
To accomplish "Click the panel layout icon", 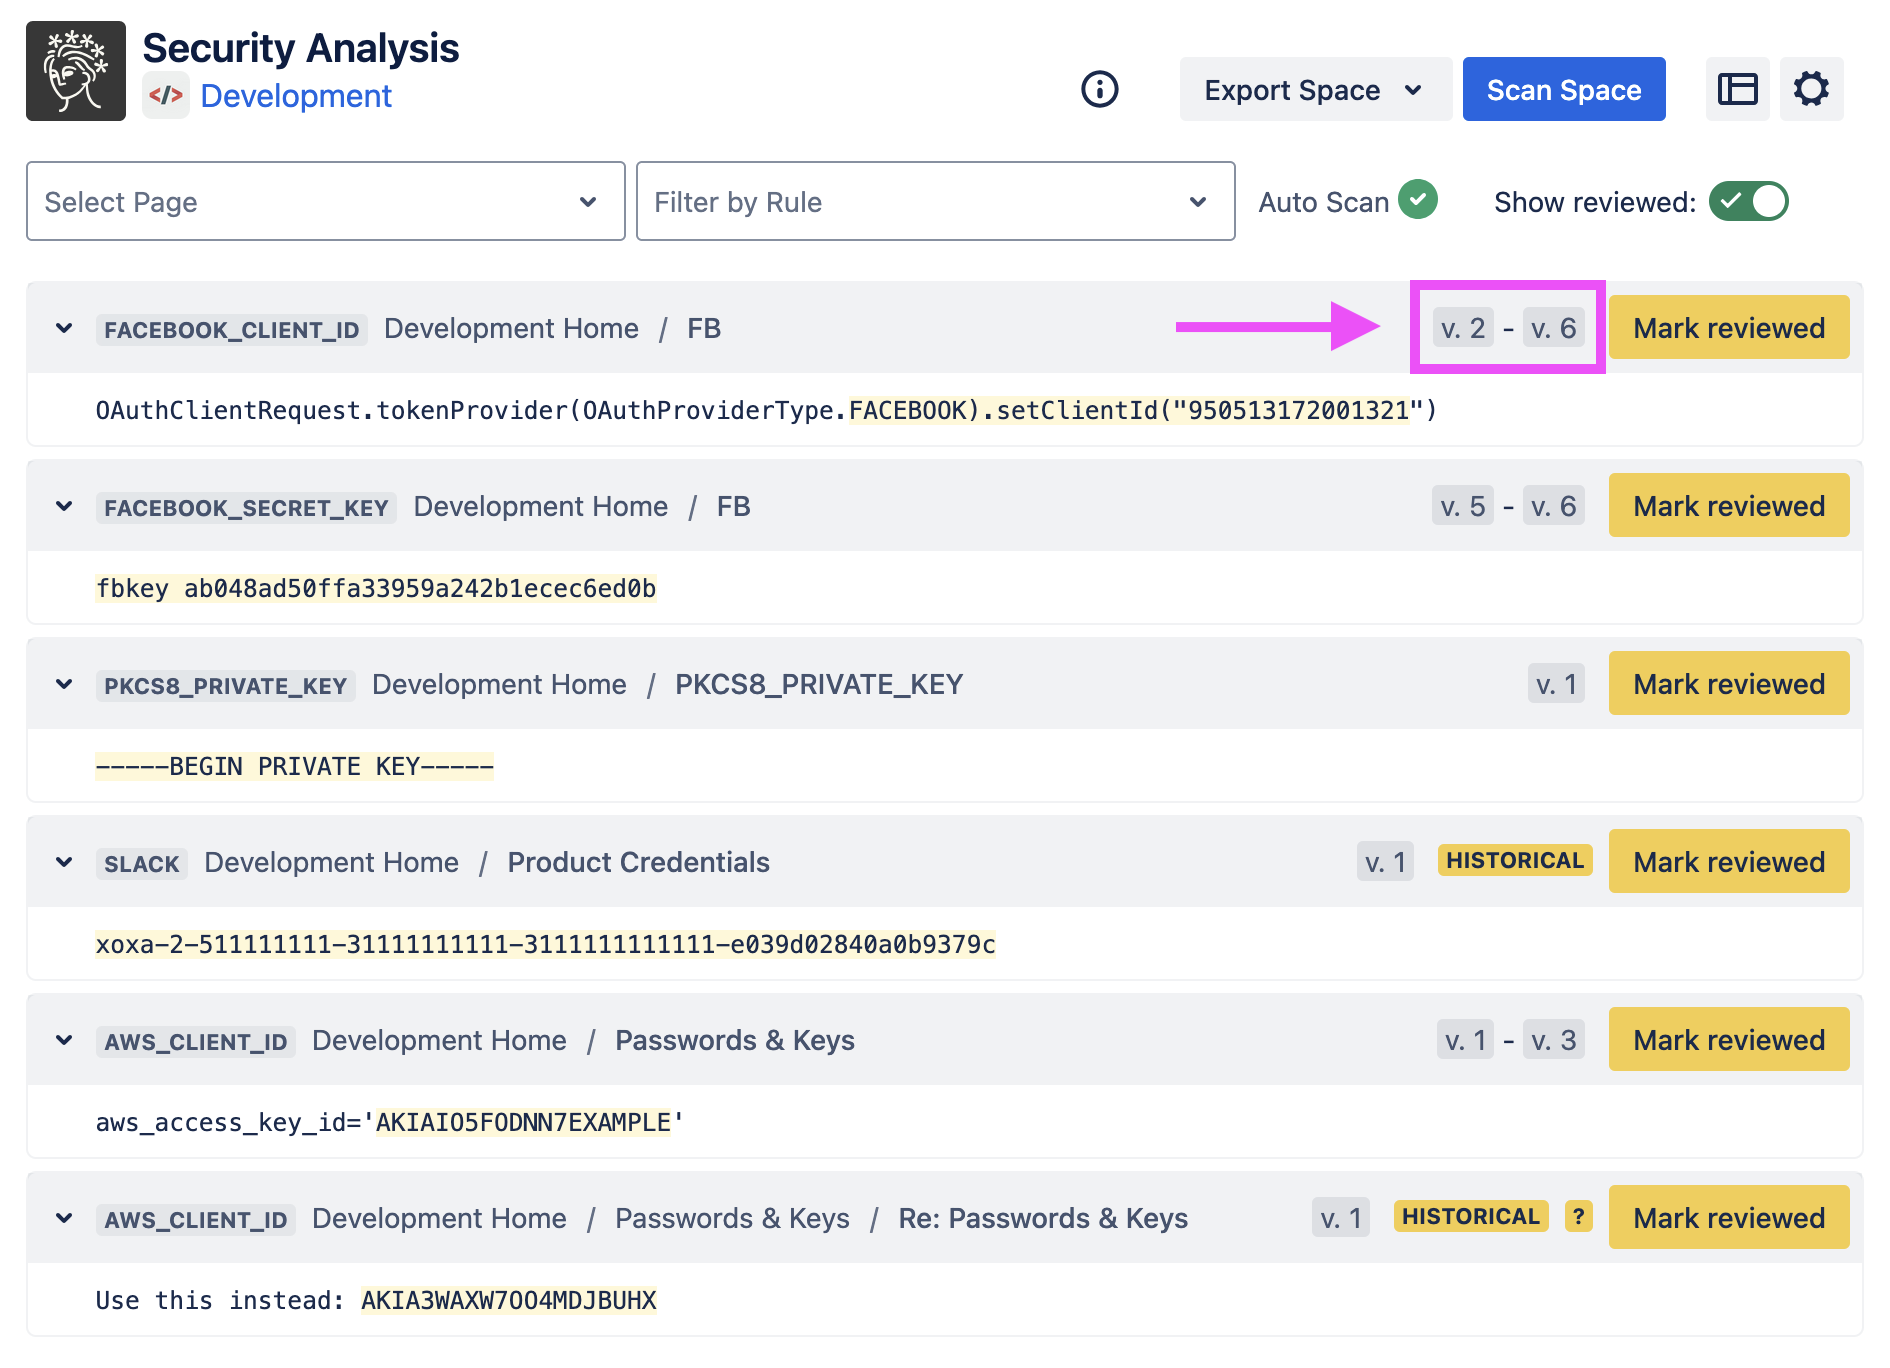I will pos(1737,89).
